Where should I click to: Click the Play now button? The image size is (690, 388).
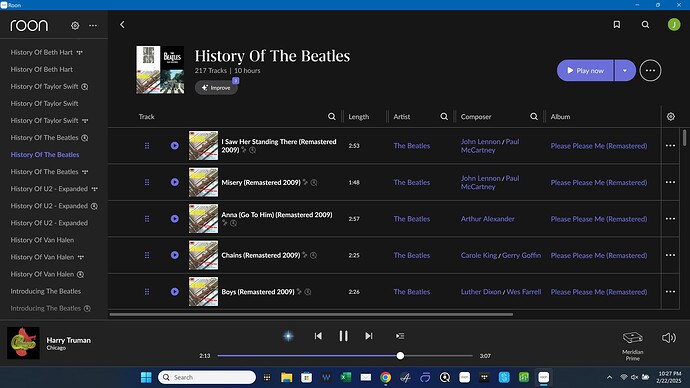click(585, 70)
